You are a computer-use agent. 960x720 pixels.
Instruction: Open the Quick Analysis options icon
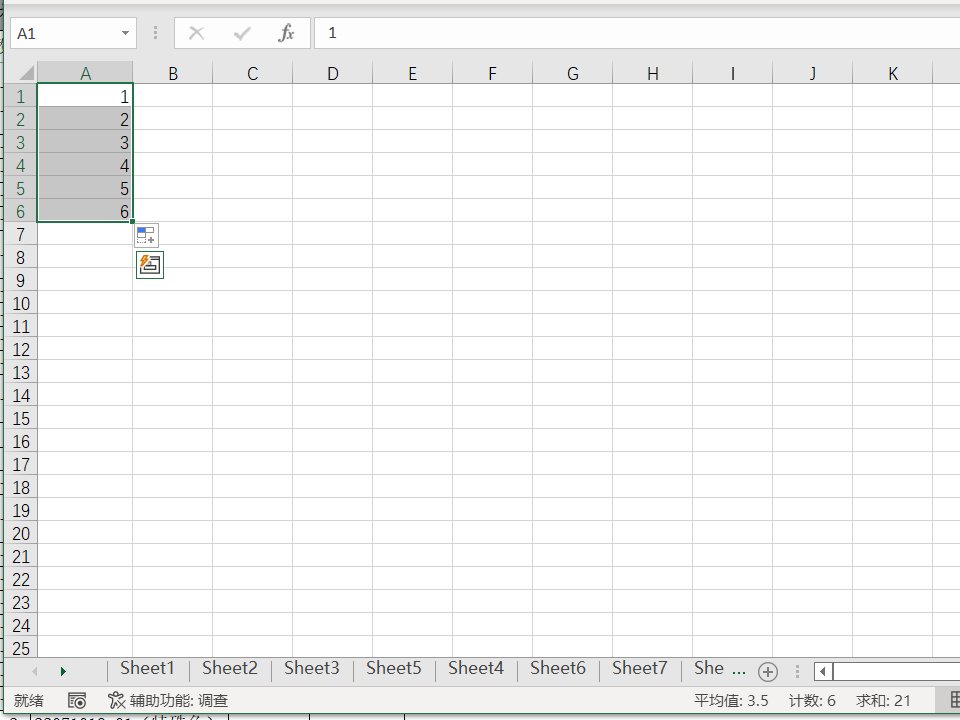tap(148, 264)
